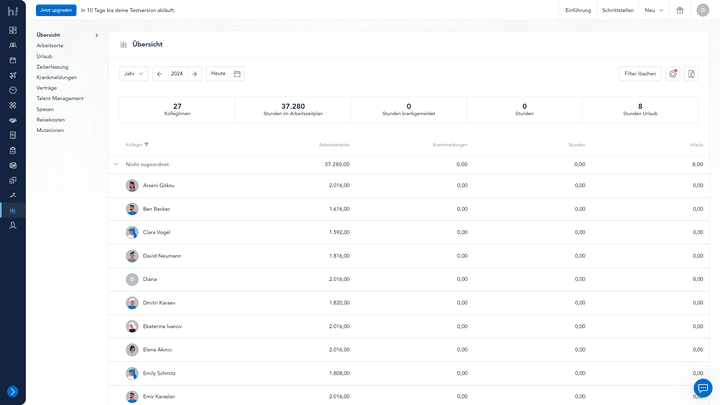
Task: Click the filter icon next to Kollegin
Action: [146, 145]
